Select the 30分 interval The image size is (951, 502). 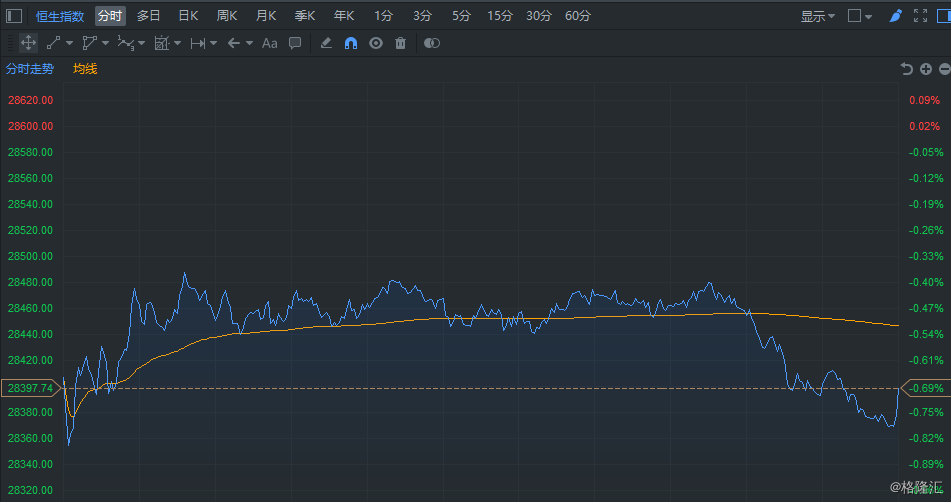pos(539,16)
